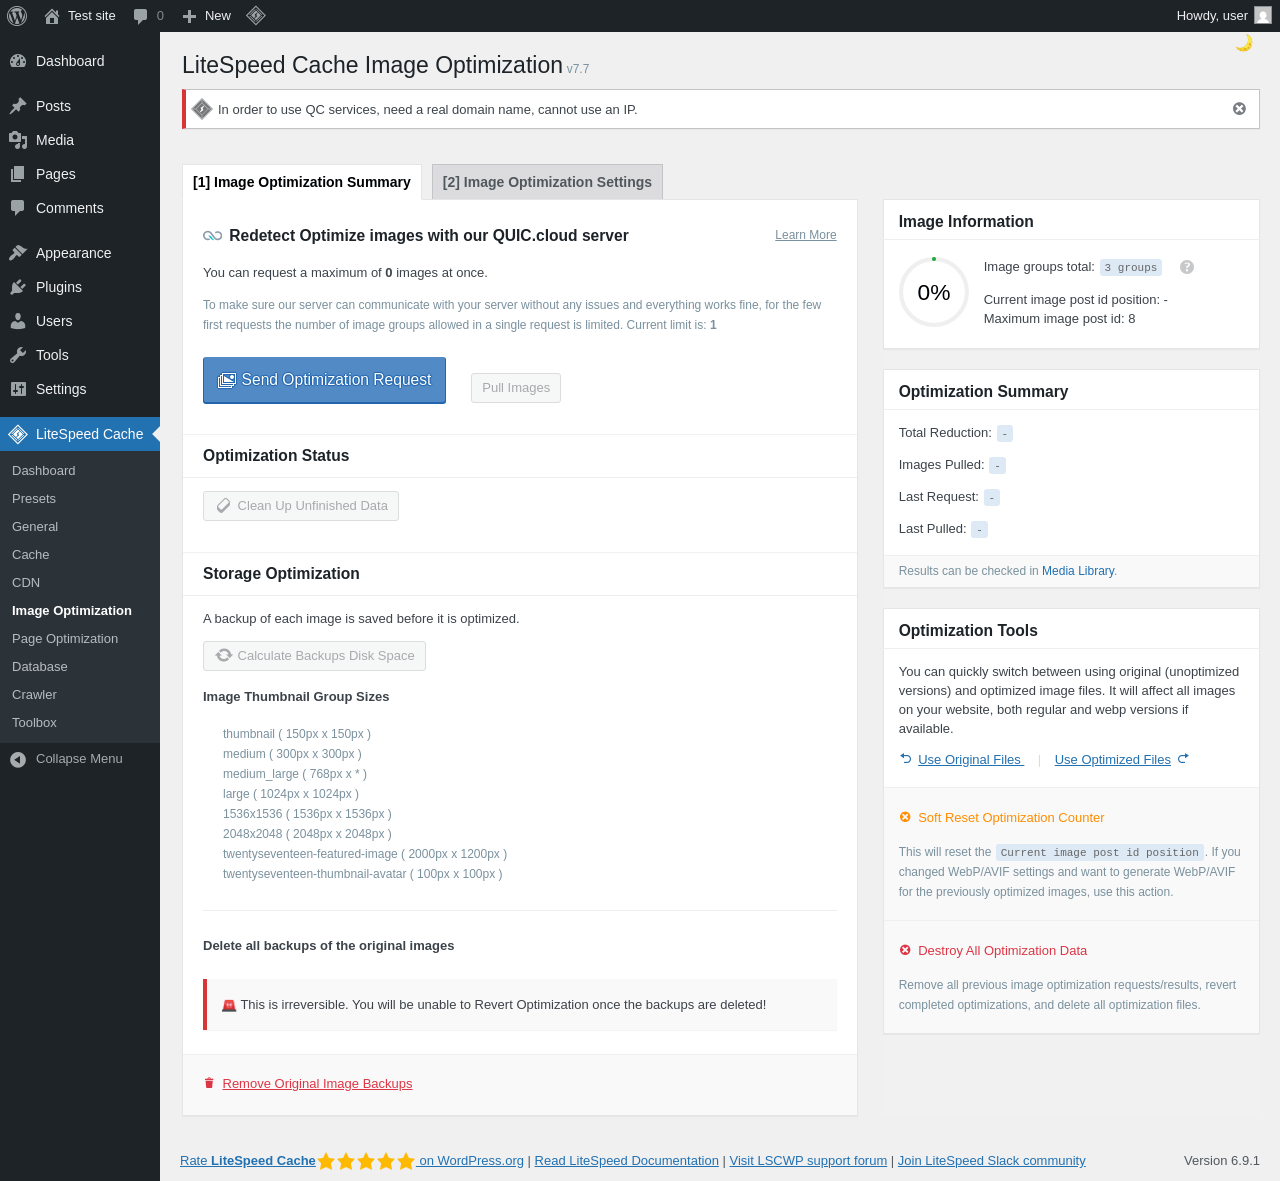This screenshot has height=1181, width=1280.
Task: Open the Media Library link
Action: click(1078, 571)
